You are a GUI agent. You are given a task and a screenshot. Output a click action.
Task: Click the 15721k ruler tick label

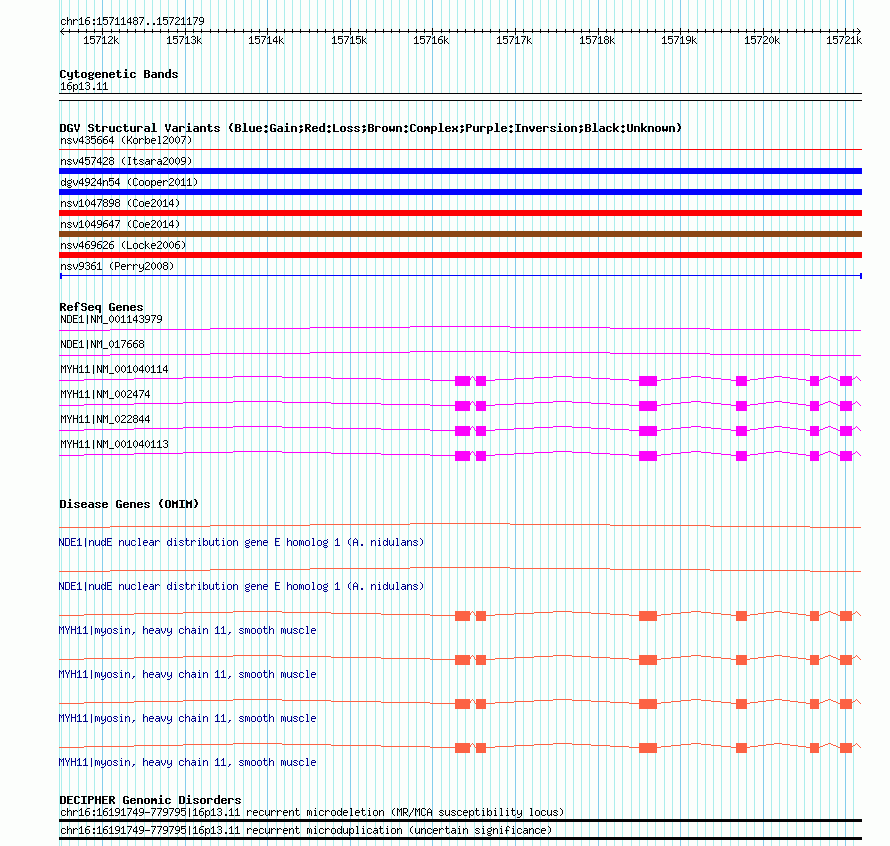(844, 40)
